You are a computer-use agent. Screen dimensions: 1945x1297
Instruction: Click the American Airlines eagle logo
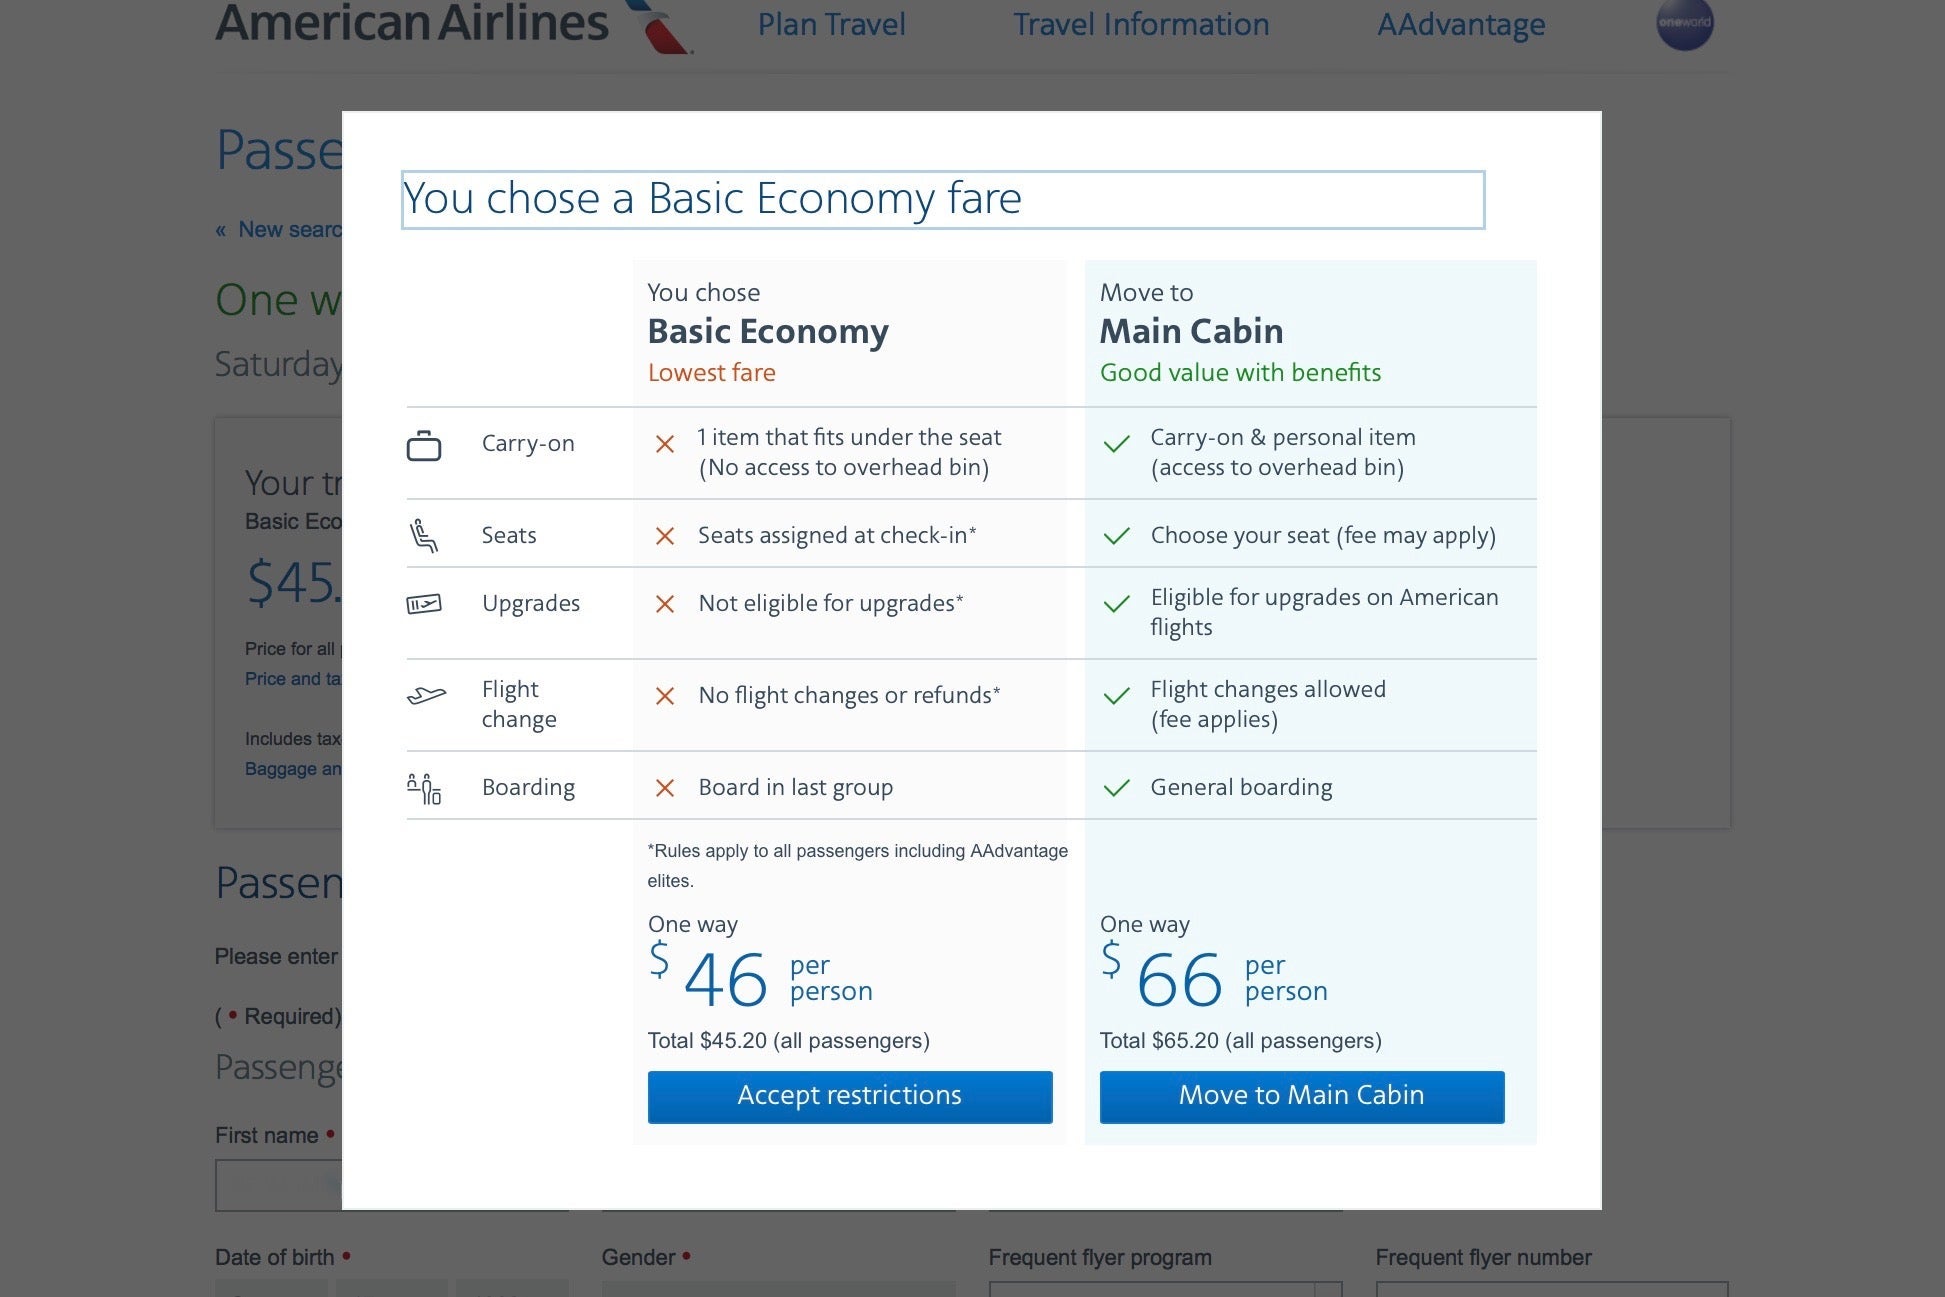pyautogui.click(x=660, y=26)
